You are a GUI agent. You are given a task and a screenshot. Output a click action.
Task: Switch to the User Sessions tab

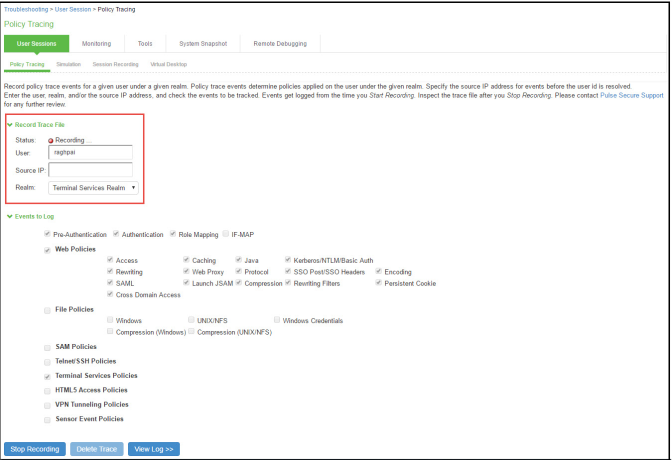pyautogui.click(x=36, y=44)
